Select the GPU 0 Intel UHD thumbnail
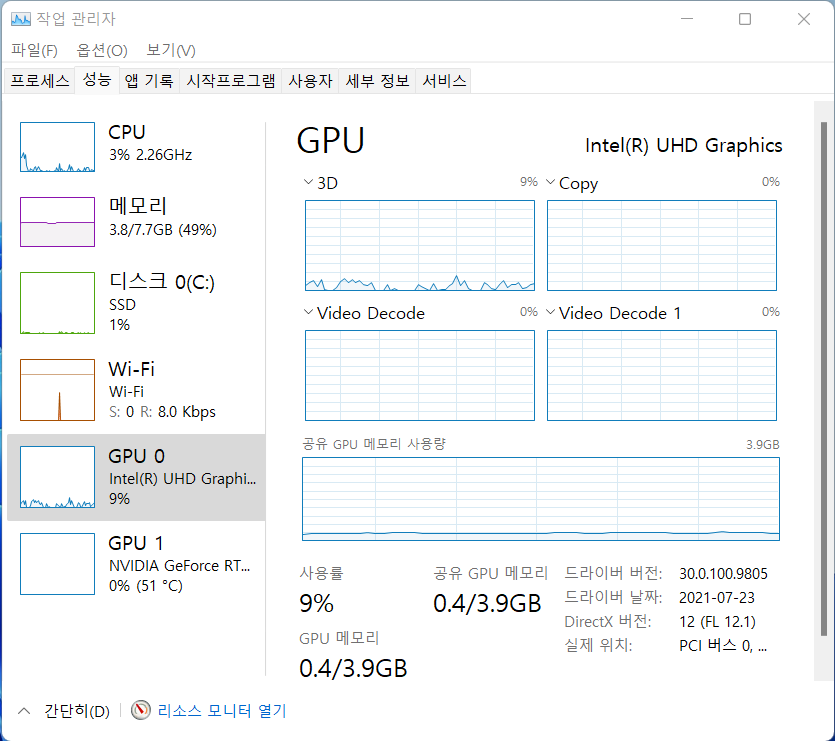This screenshot has width=835, height=741. pyautogui.click(x=57, y=477)
